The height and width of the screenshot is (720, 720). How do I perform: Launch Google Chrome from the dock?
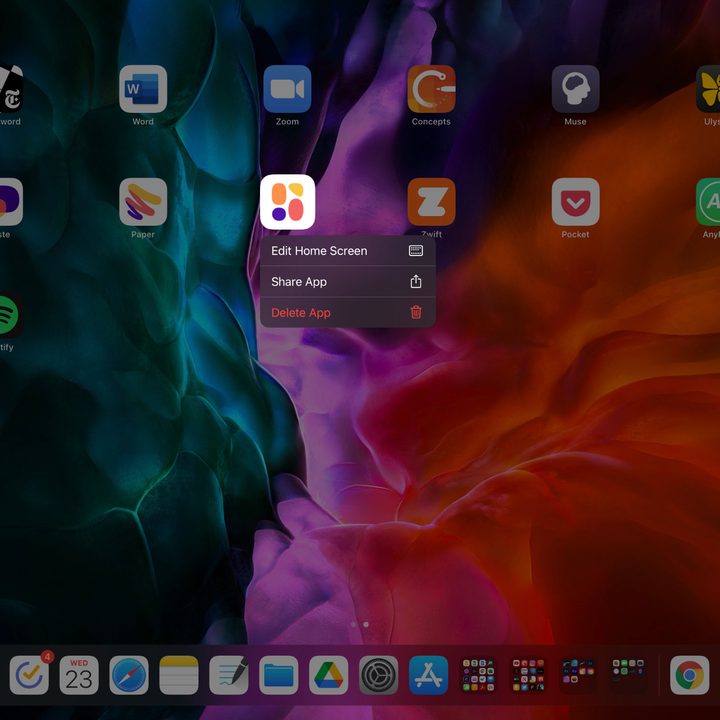click(x=690, y=675)
